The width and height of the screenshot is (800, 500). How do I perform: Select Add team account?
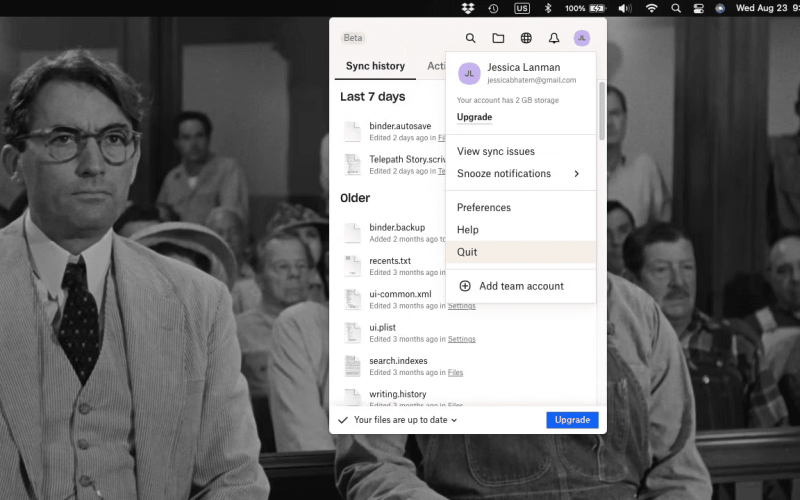click(x=520, y=286)
